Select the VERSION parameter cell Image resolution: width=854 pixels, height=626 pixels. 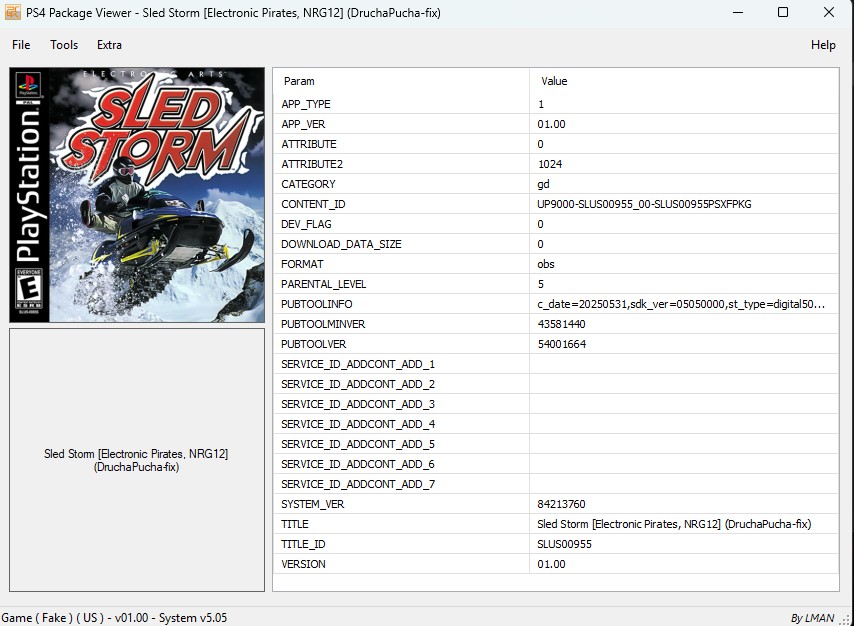point(401,564)
